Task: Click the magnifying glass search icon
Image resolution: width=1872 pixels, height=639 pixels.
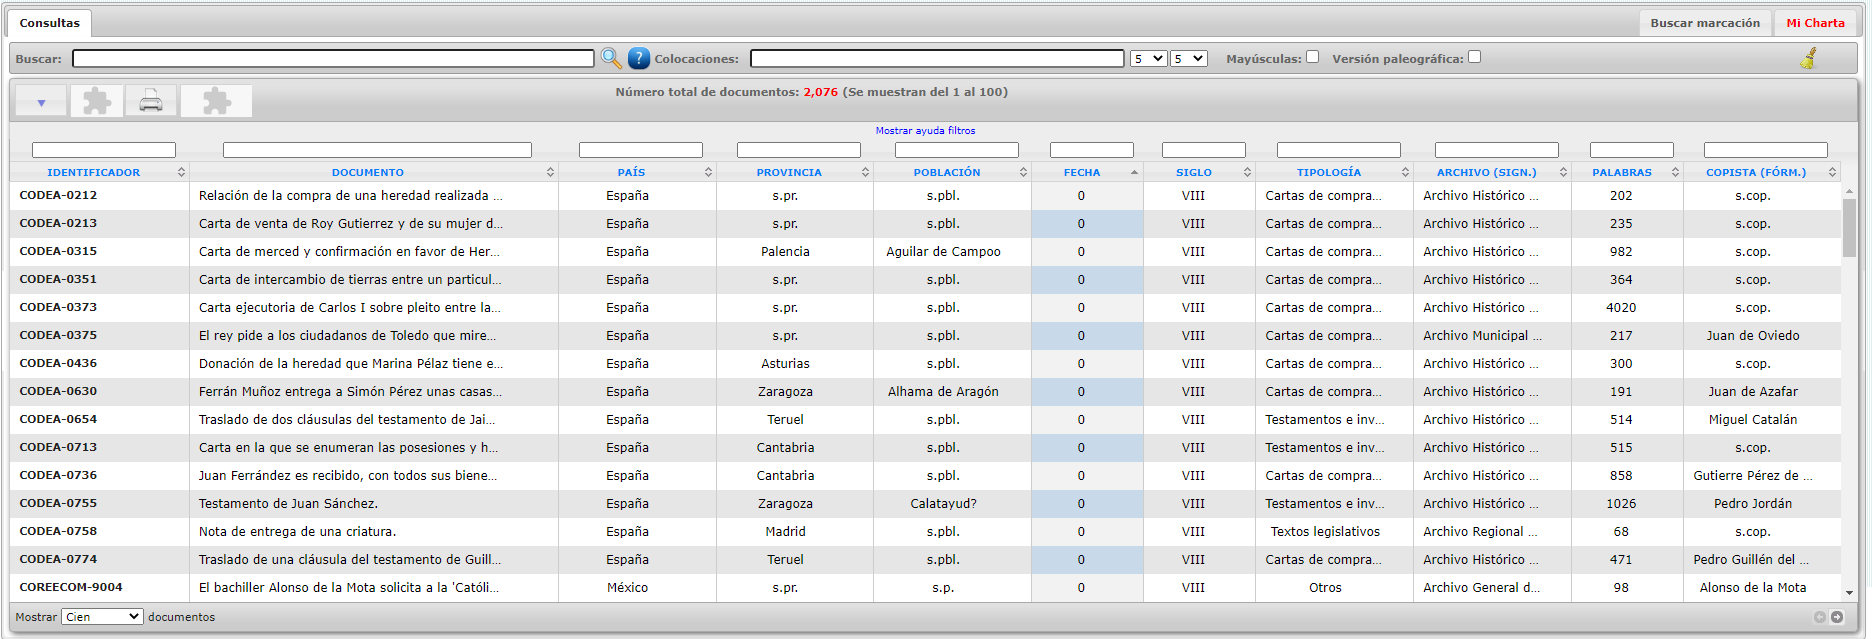Action: [x=611, y=59]
